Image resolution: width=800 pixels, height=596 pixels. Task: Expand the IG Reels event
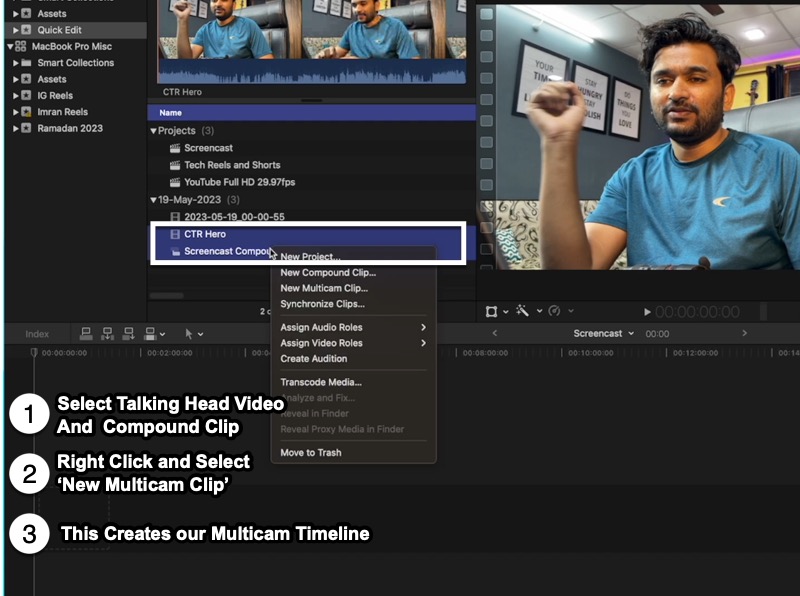[x=16, y=95]
